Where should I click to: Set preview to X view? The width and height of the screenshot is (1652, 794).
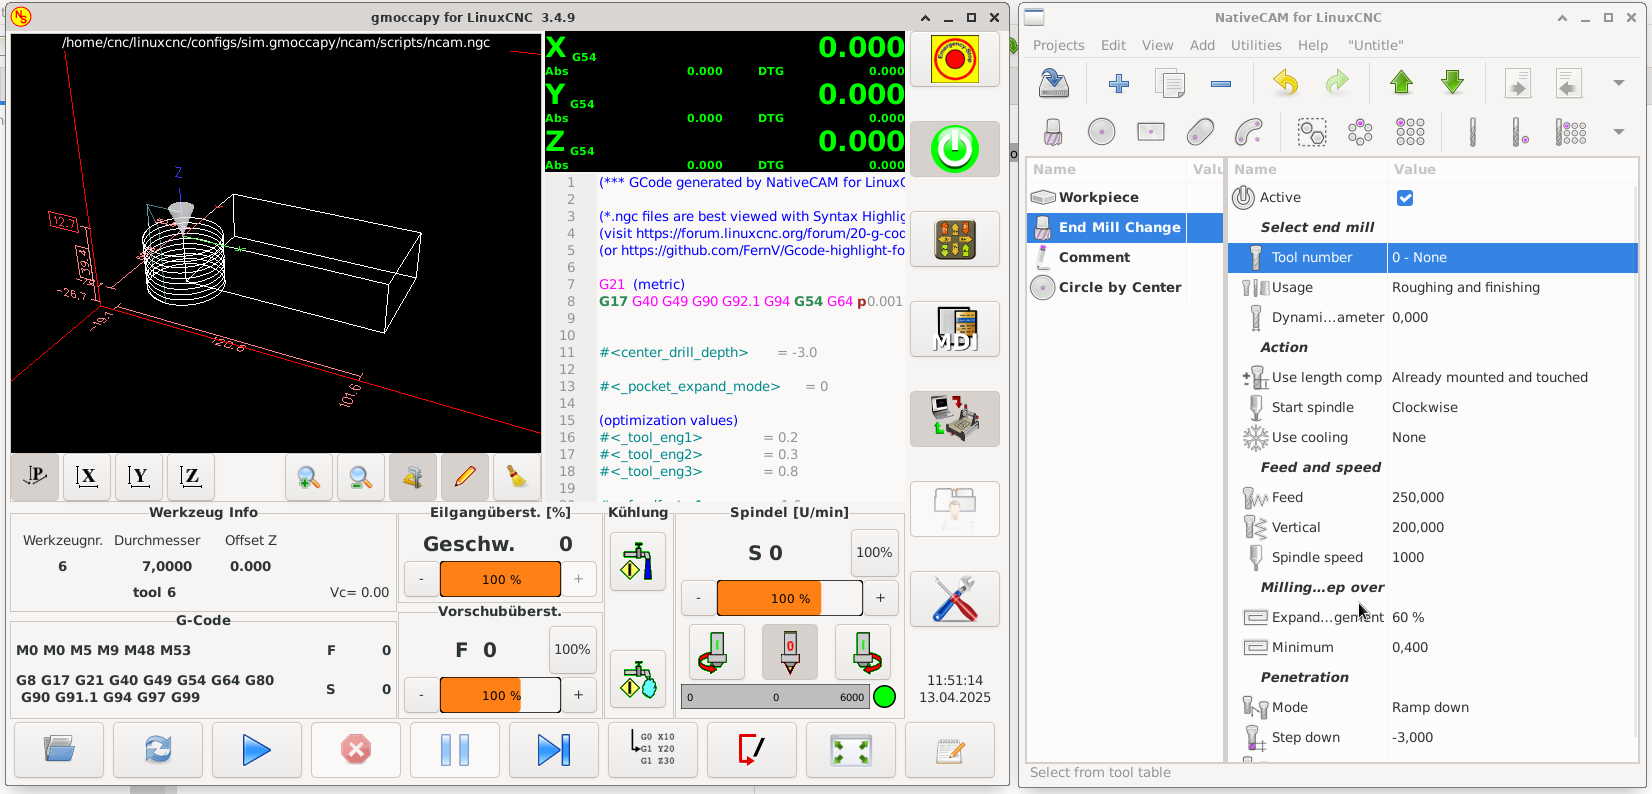click(x=87, y=477)
